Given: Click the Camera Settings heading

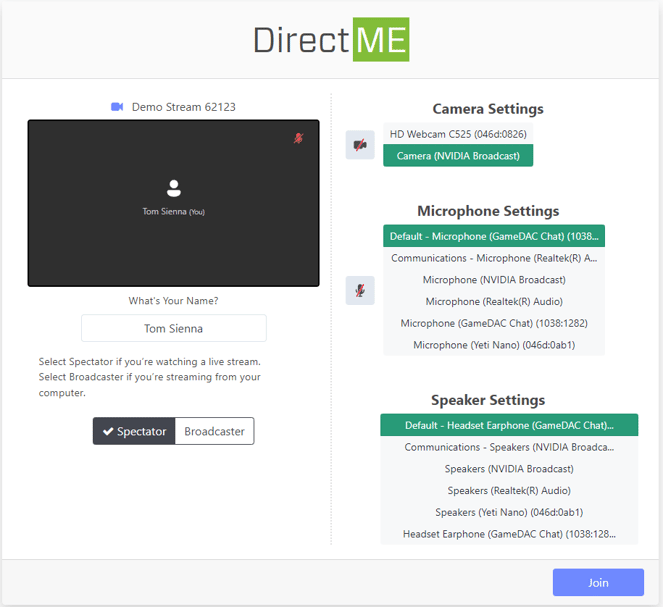Looking at the screenshot, I should point(488,109).
